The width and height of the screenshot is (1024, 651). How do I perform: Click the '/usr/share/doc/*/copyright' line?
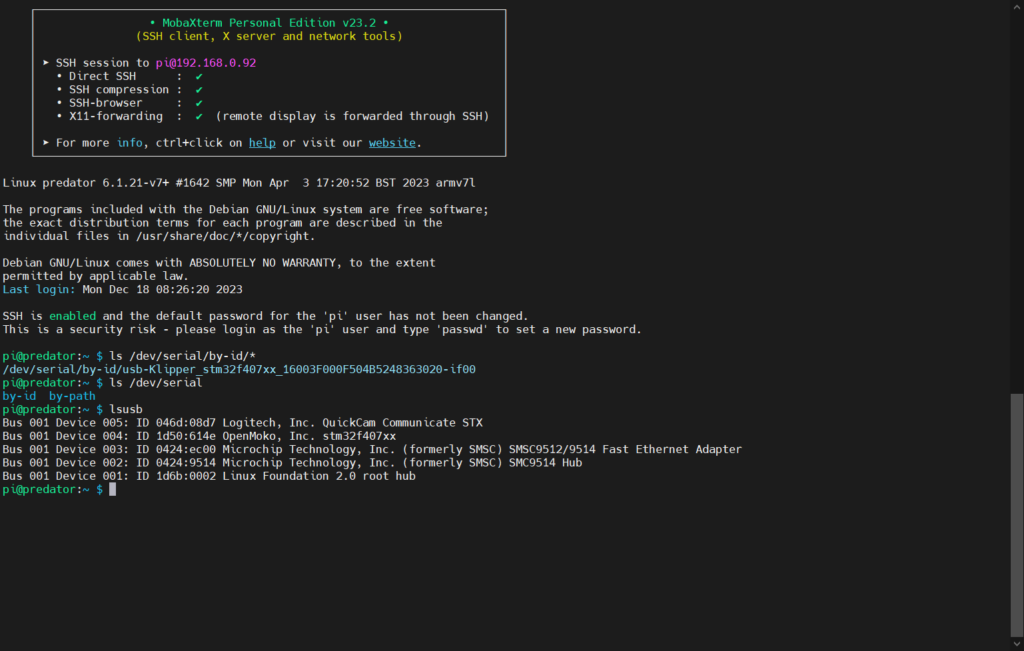pos(159,236)
